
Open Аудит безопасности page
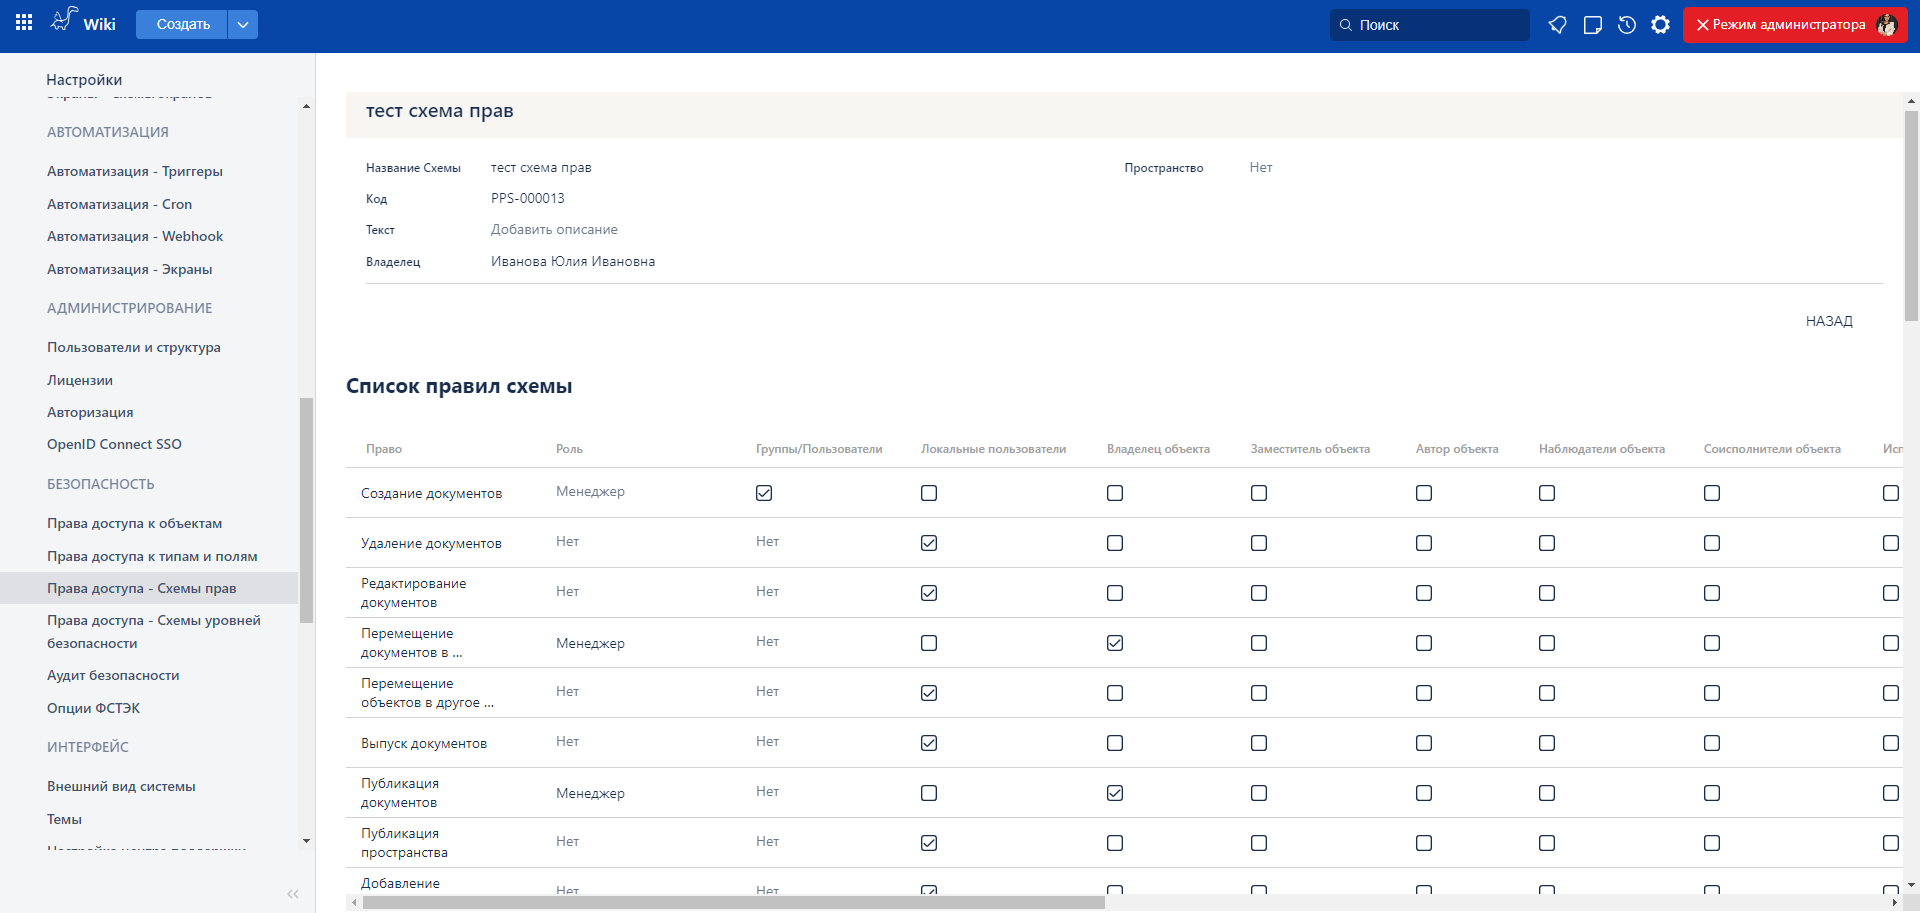click(x=113, y=675)
